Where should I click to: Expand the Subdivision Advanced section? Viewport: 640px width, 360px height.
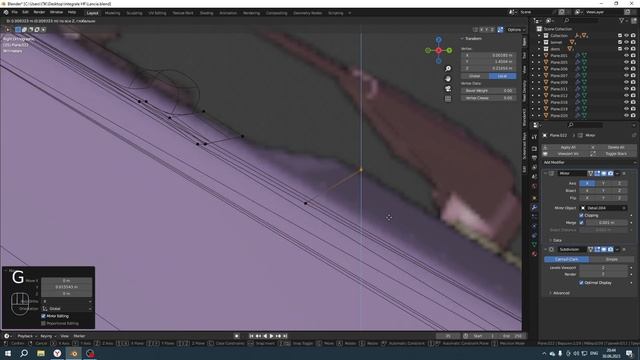point(559,293)
